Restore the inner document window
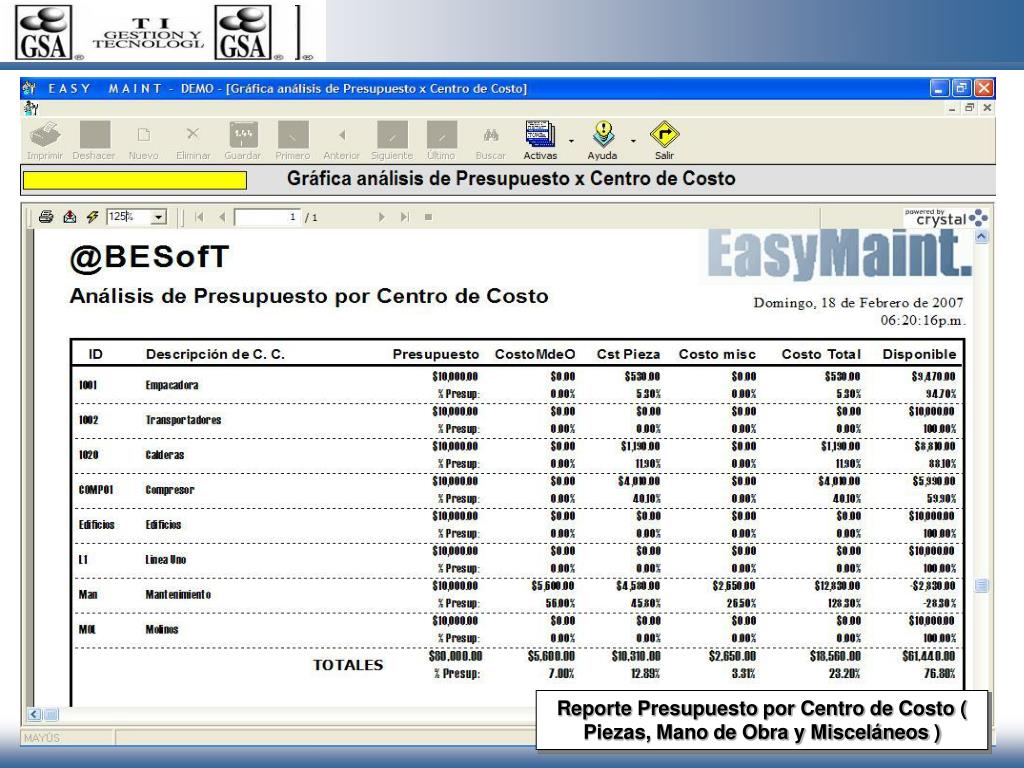 pyautogui.click(x=969, y=108)
